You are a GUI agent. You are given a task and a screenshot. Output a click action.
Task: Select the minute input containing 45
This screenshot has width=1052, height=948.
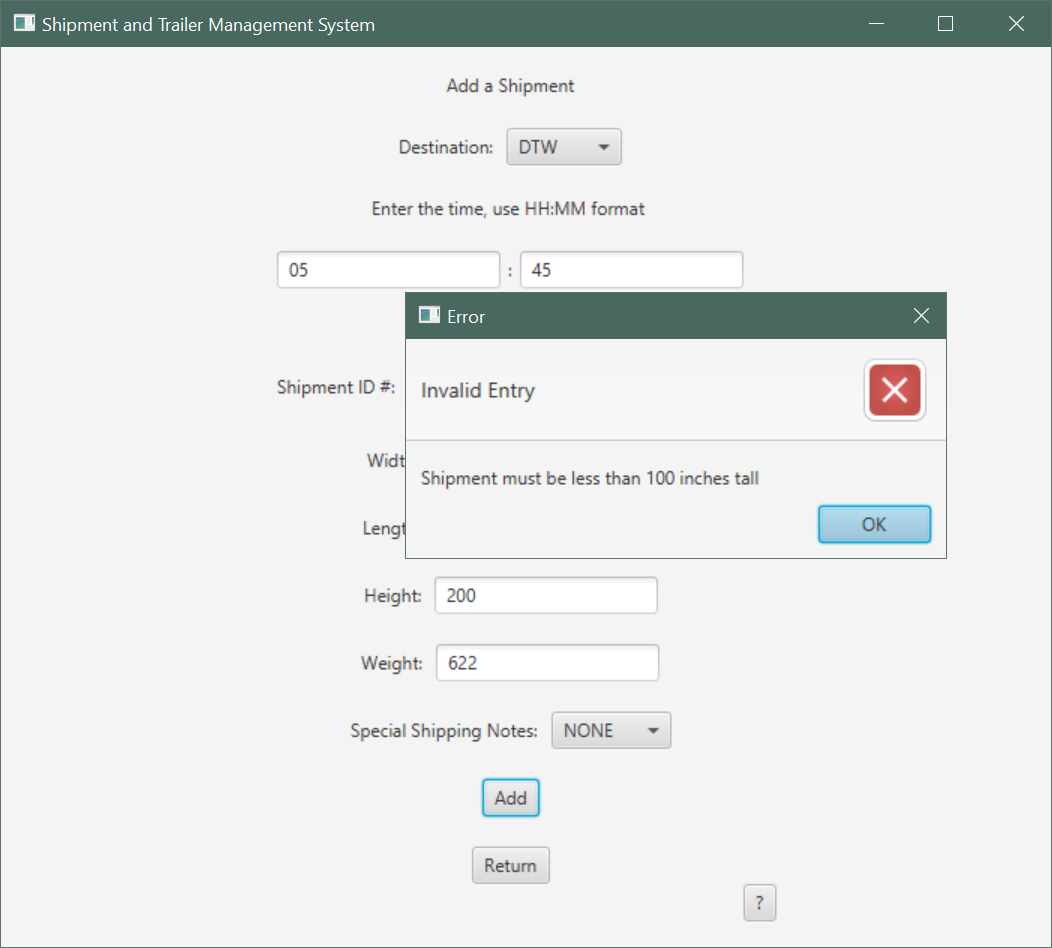tap(631, 269)
